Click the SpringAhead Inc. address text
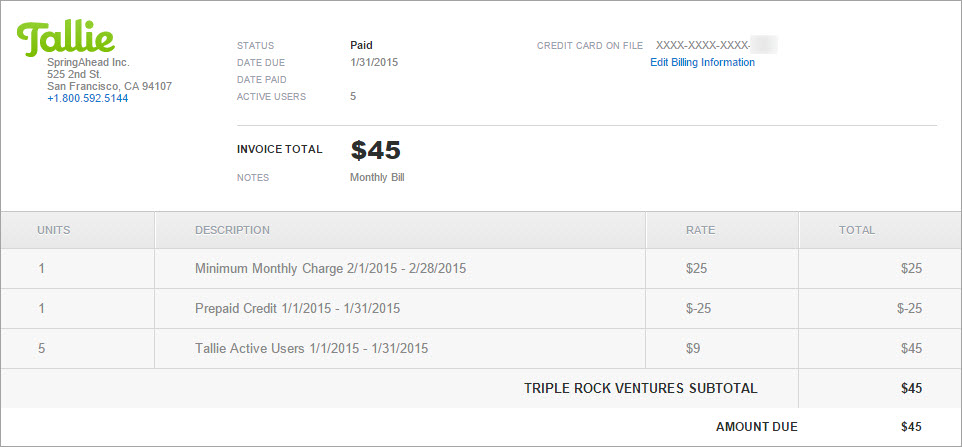 tap(110, 75)
